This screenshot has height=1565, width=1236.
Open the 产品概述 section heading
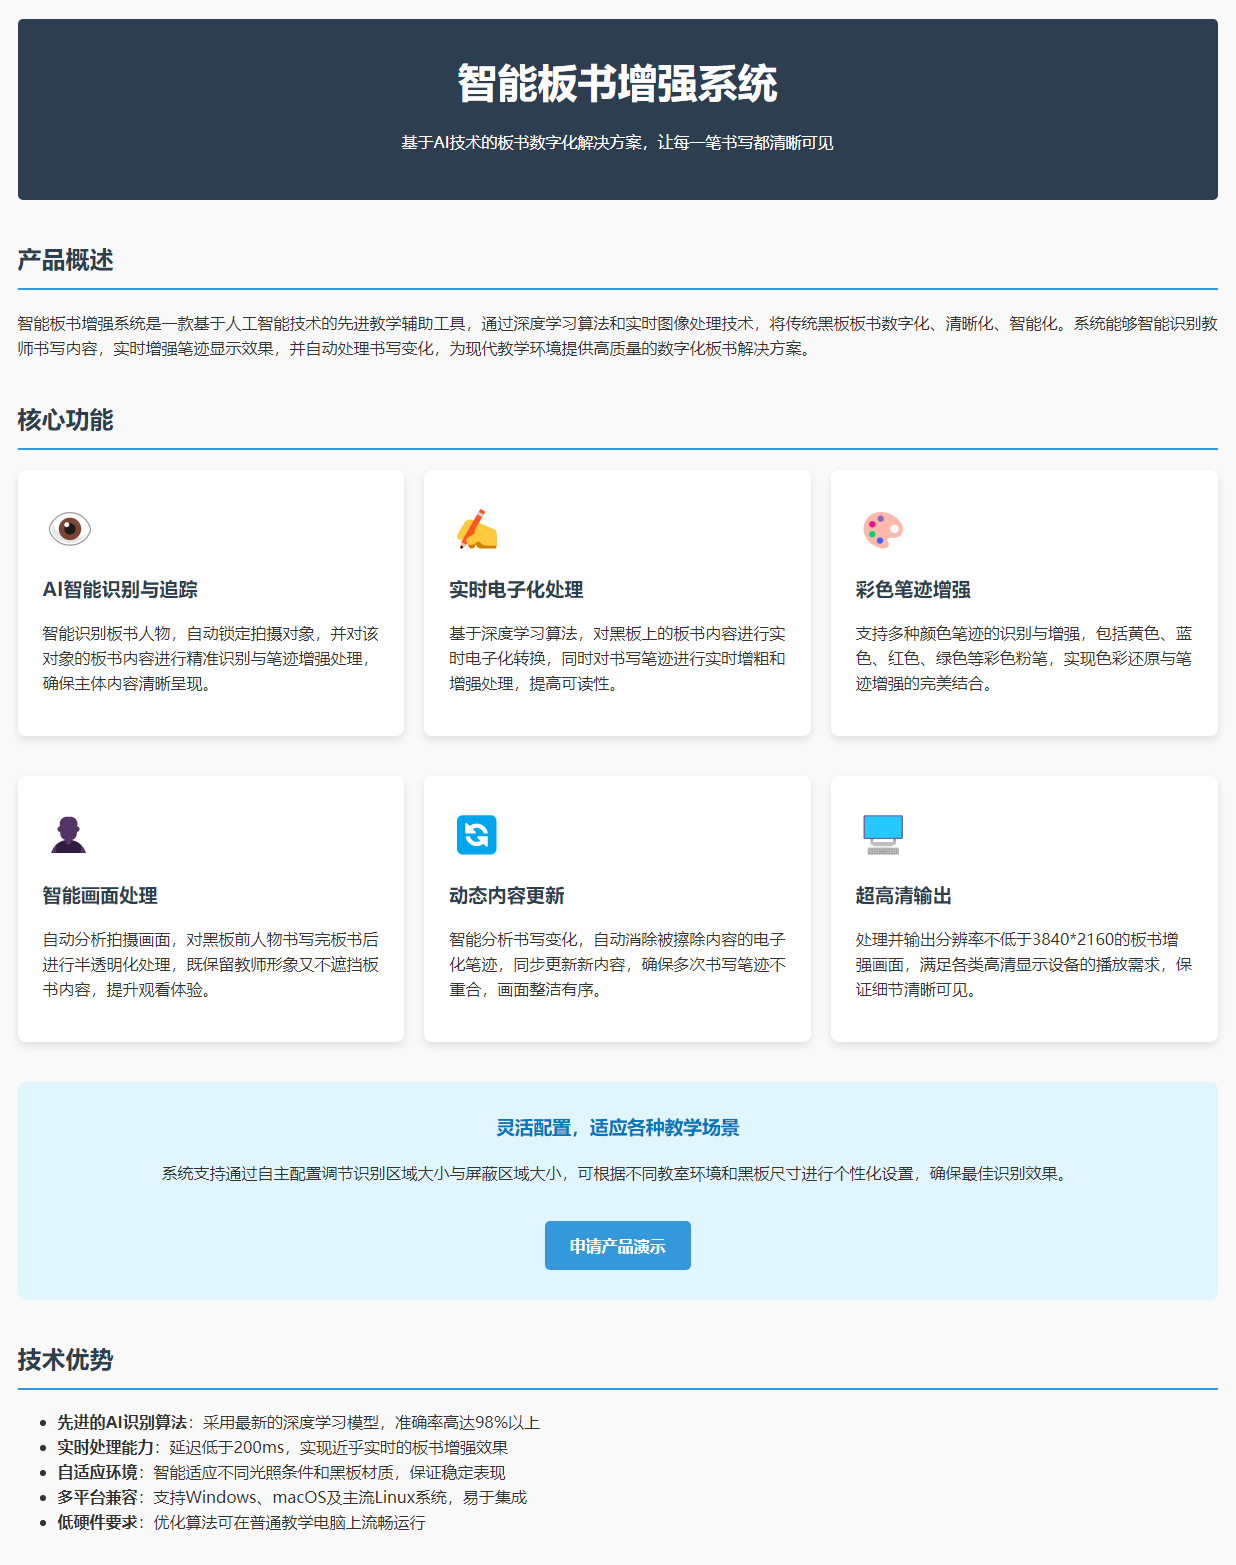pos(64,260)
